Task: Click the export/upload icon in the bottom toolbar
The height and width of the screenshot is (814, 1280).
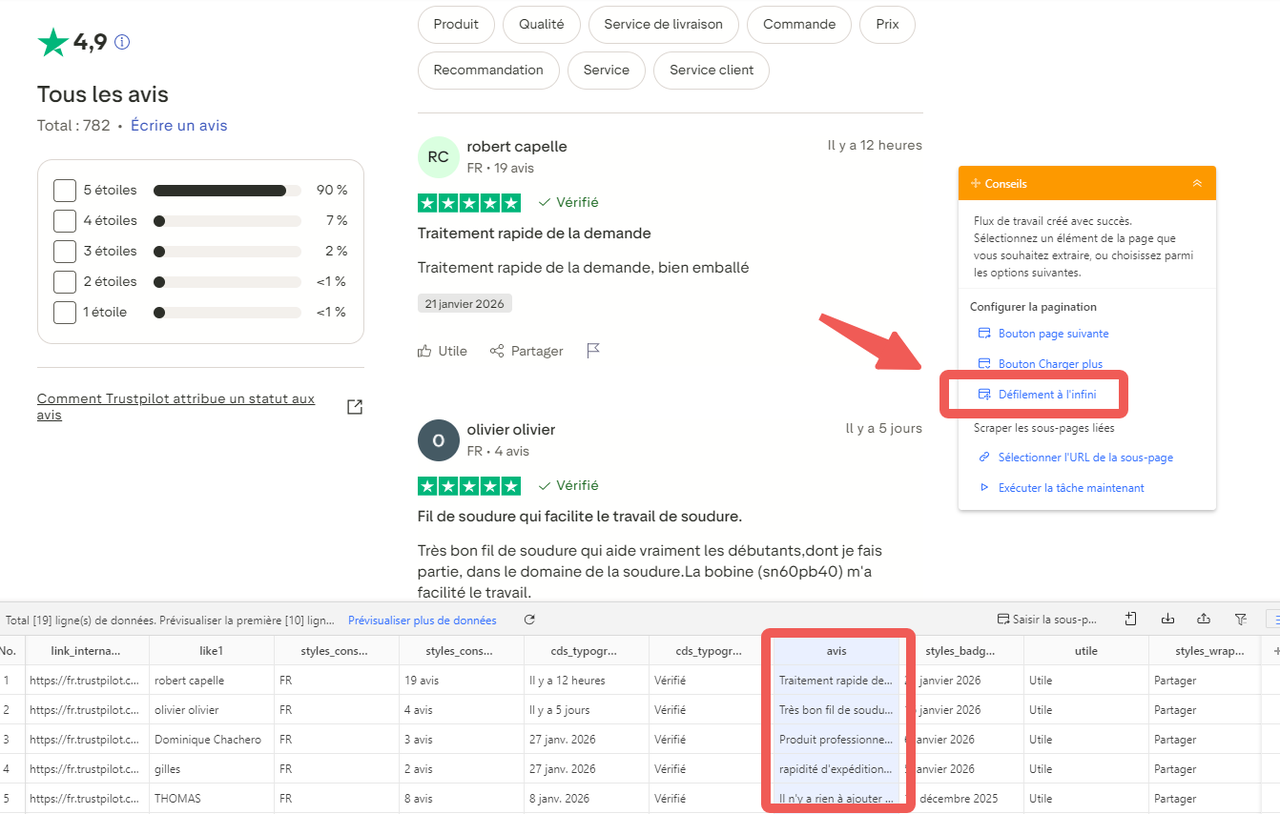Action: (1204, 619)
